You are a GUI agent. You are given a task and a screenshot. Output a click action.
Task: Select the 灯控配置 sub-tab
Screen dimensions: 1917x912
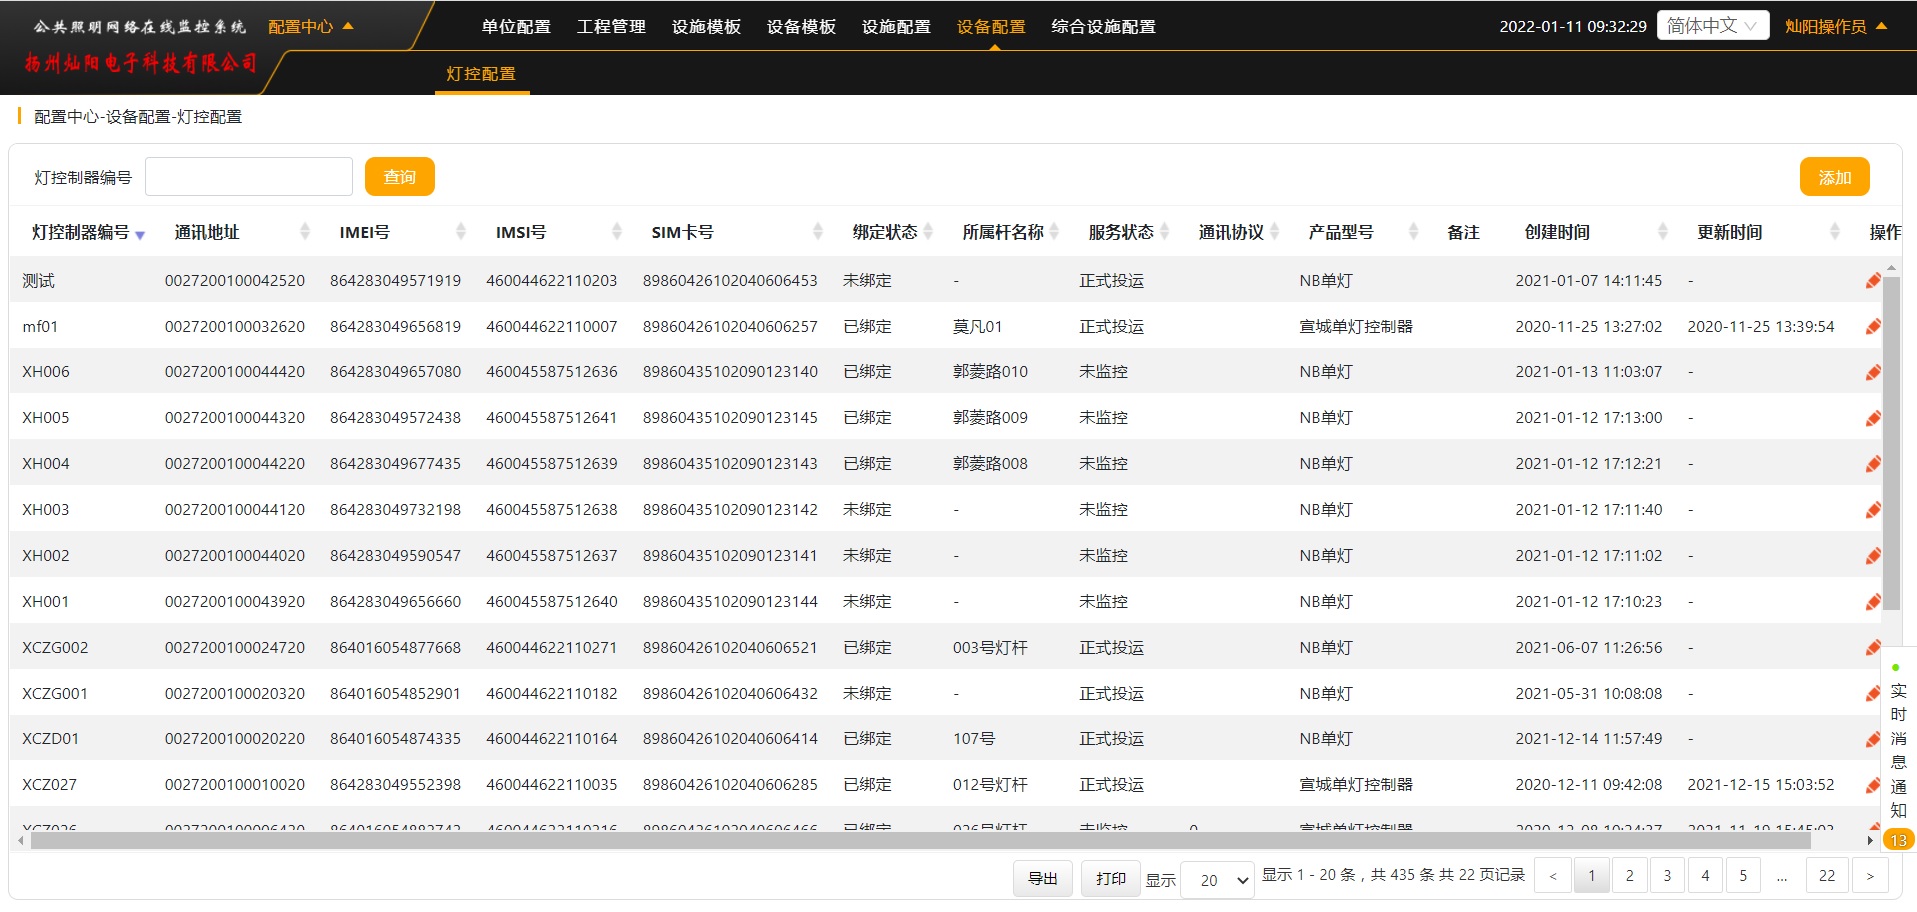pos(481,74)
